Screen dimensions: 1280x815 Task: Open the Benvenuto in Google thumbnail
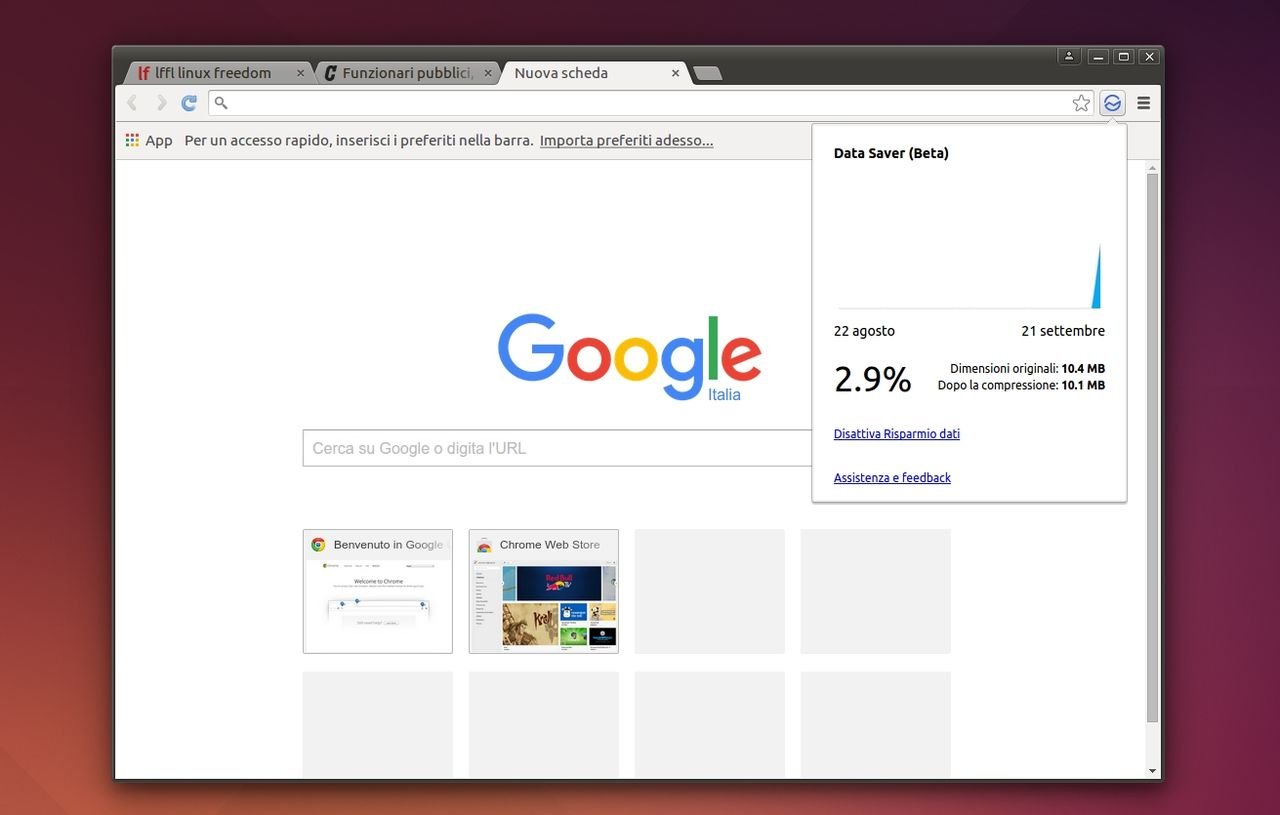point(377,592)
